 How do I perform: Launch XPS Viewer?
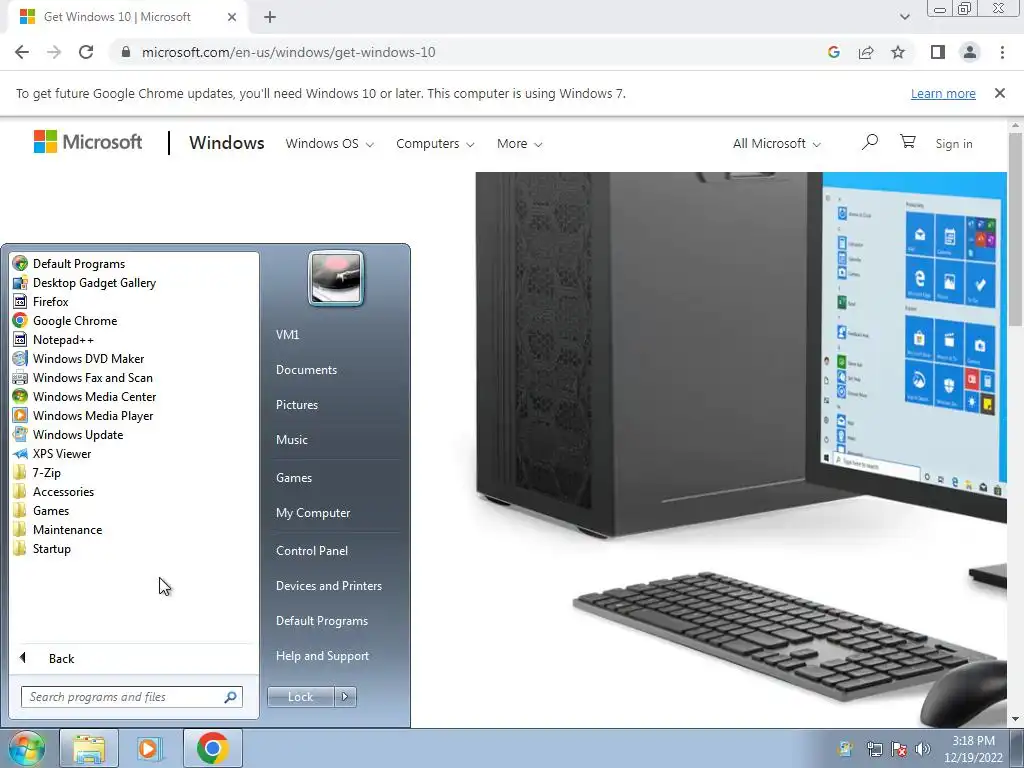(52, 453)
